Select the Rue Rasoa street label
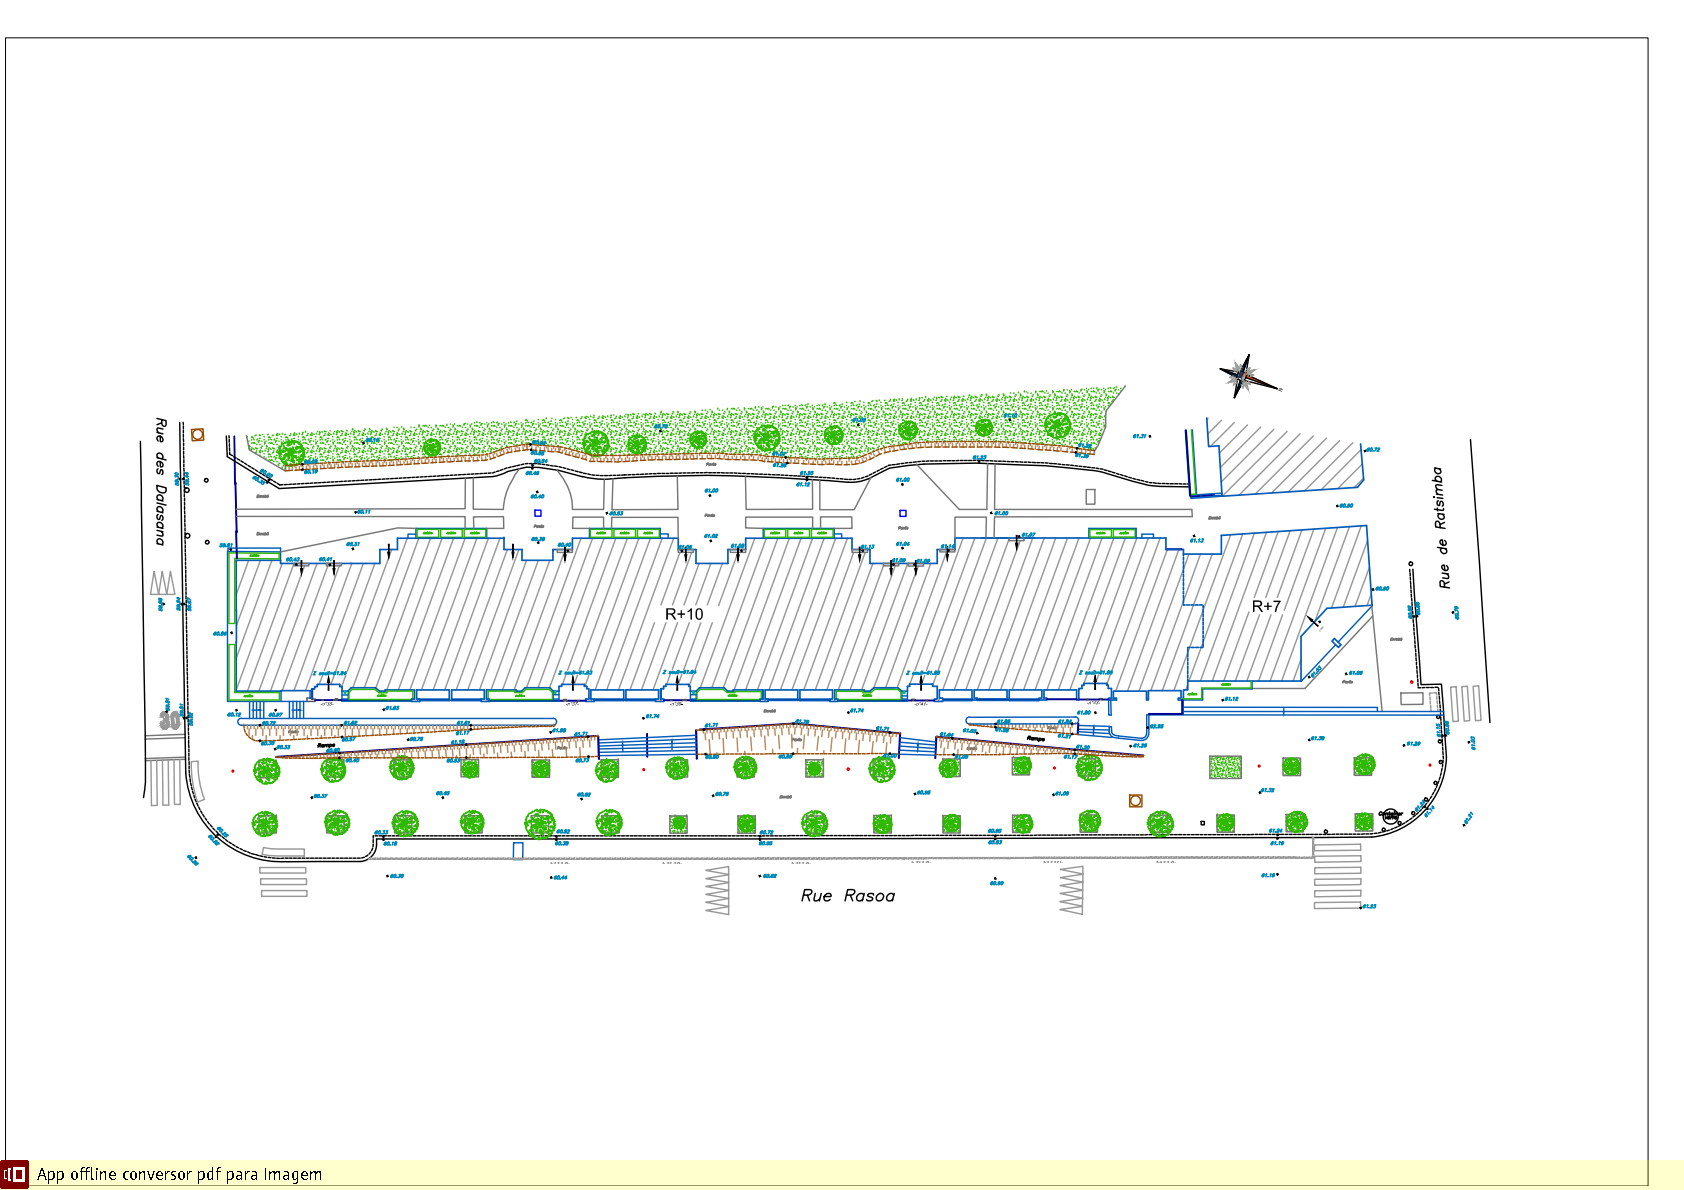Viewport: 1684px width, 1190px height. 847,896
